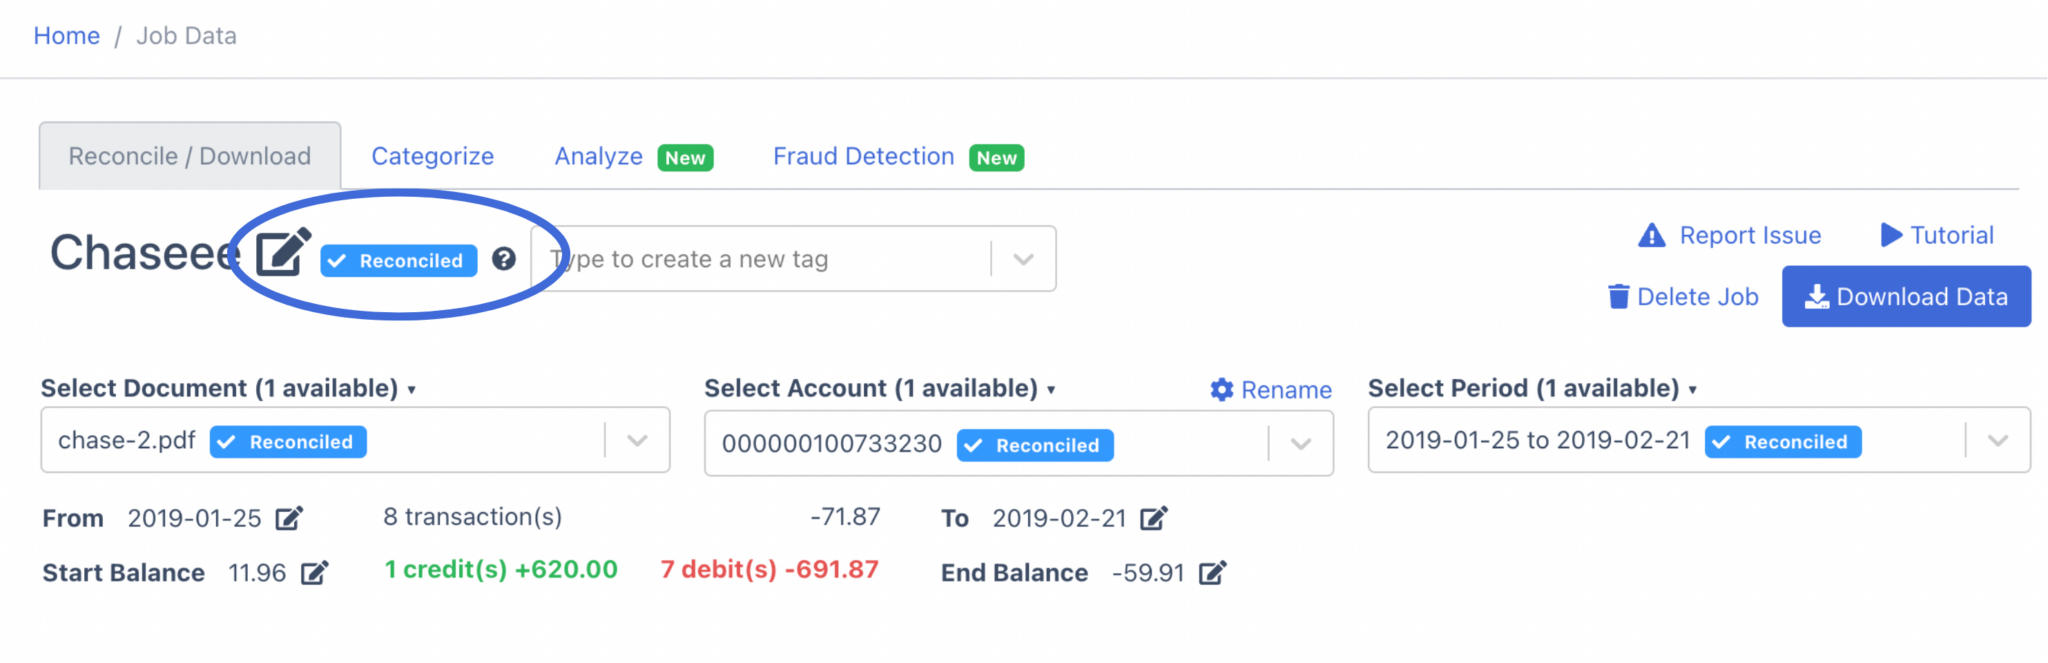Edit the Start Balance value
Viewport: 2048px width, 663px height.
coord(314,573)
